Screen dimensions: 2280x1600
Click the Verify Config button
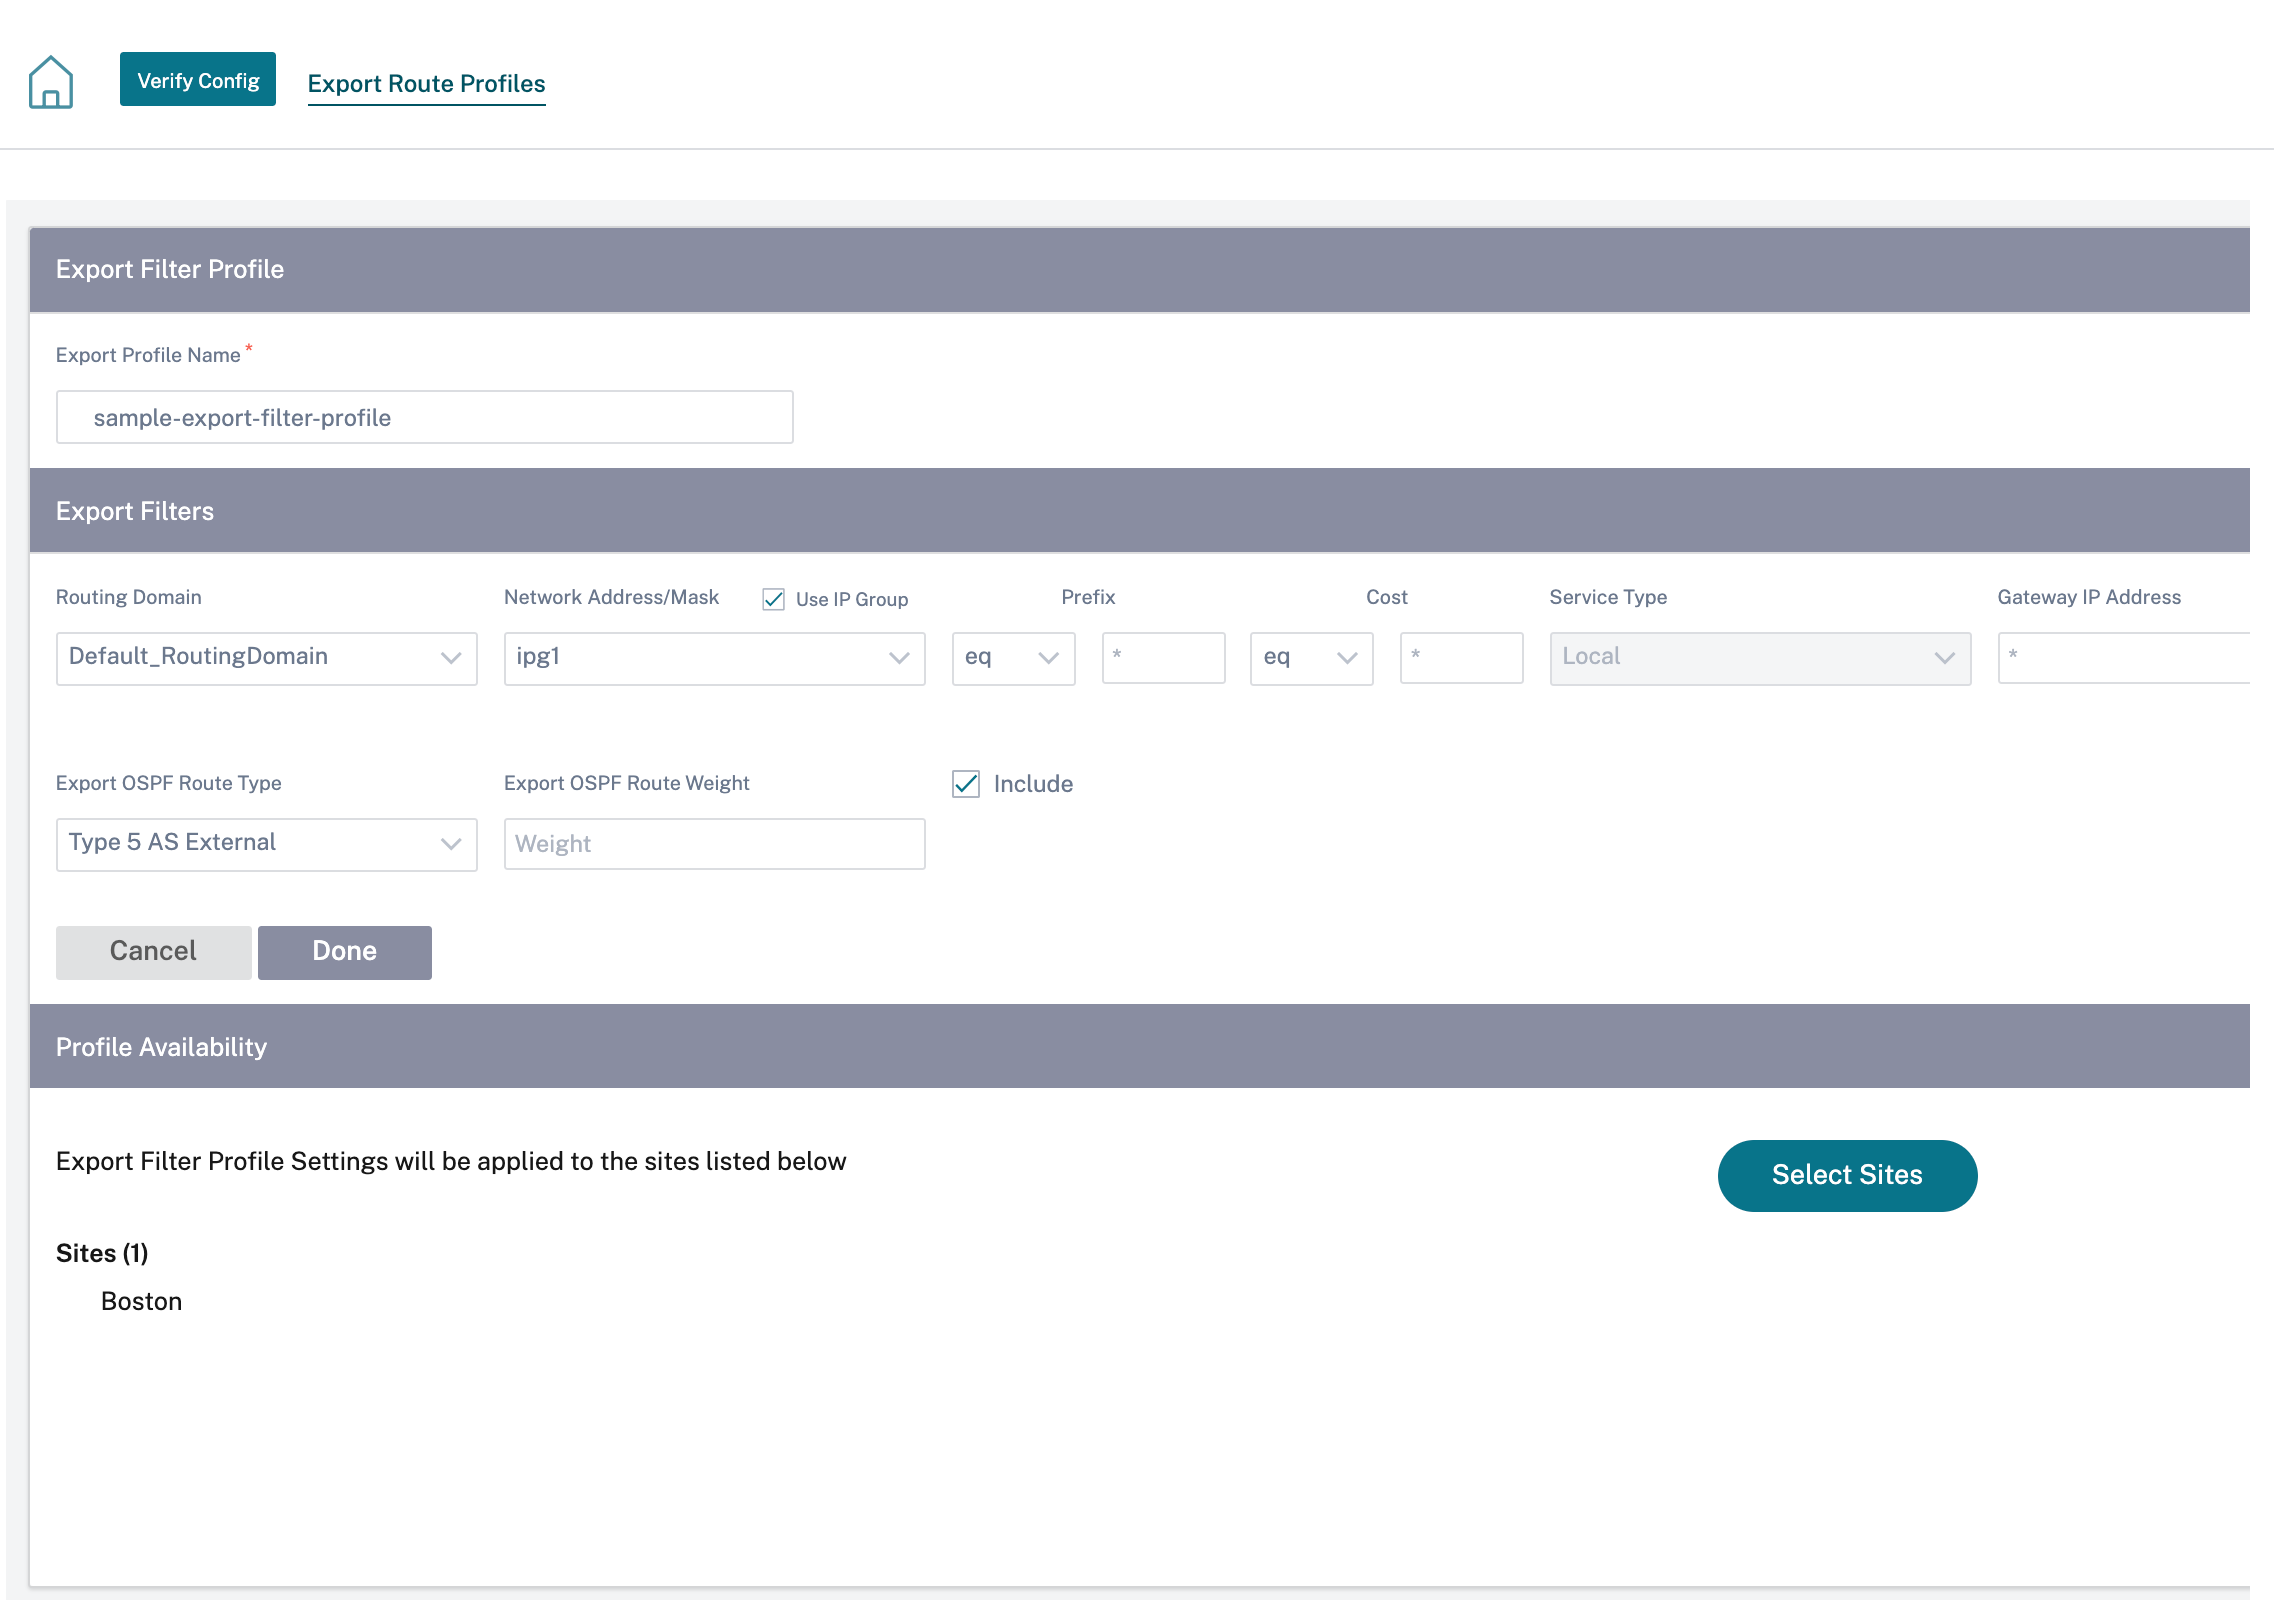pos(198,80)
